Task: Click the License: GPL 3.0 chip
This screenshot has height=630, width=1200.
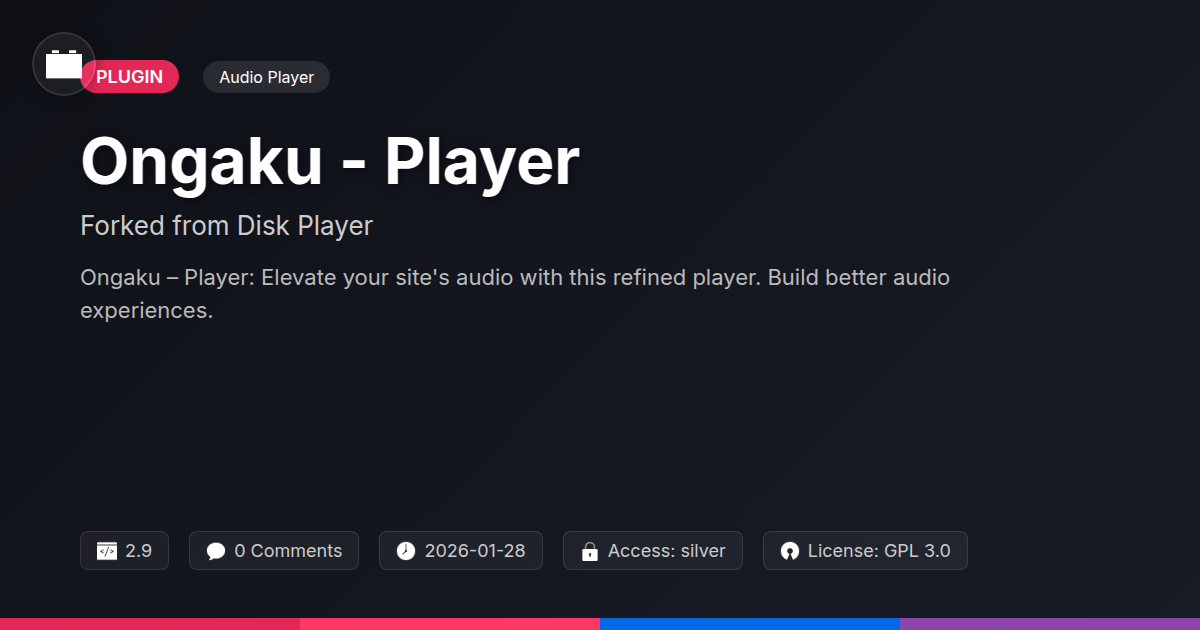Action: click(x=865, y=551)
